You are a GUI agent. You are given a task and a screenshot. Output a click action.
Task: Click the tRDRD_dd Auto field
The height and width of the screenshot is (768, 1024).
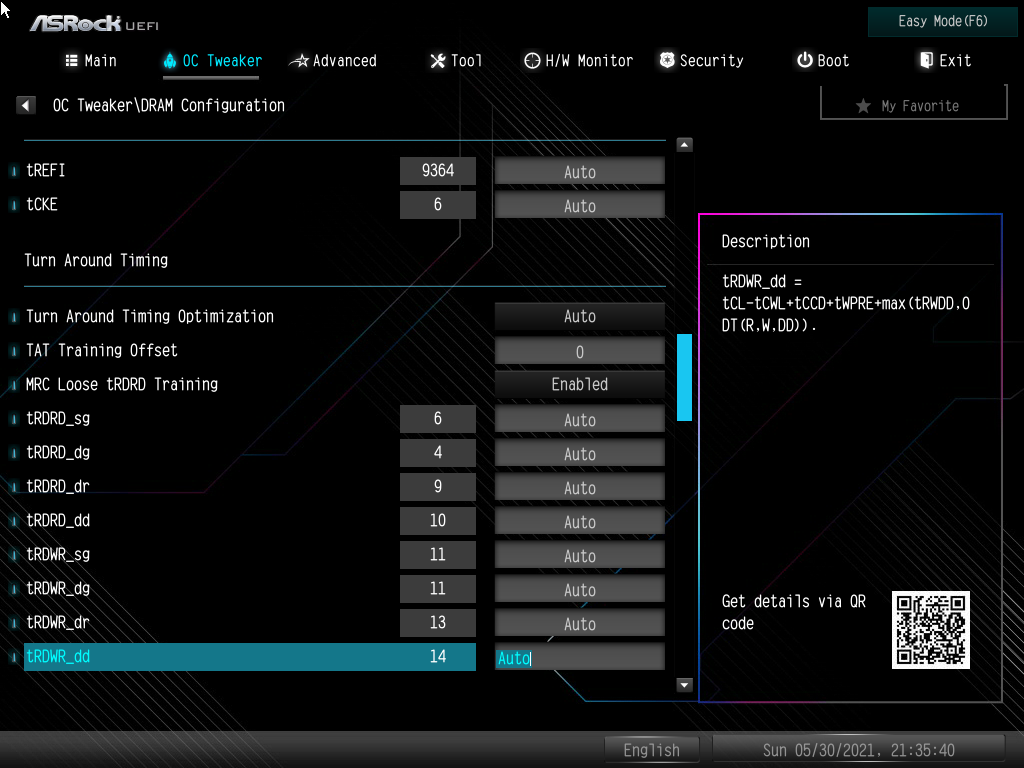579,521
